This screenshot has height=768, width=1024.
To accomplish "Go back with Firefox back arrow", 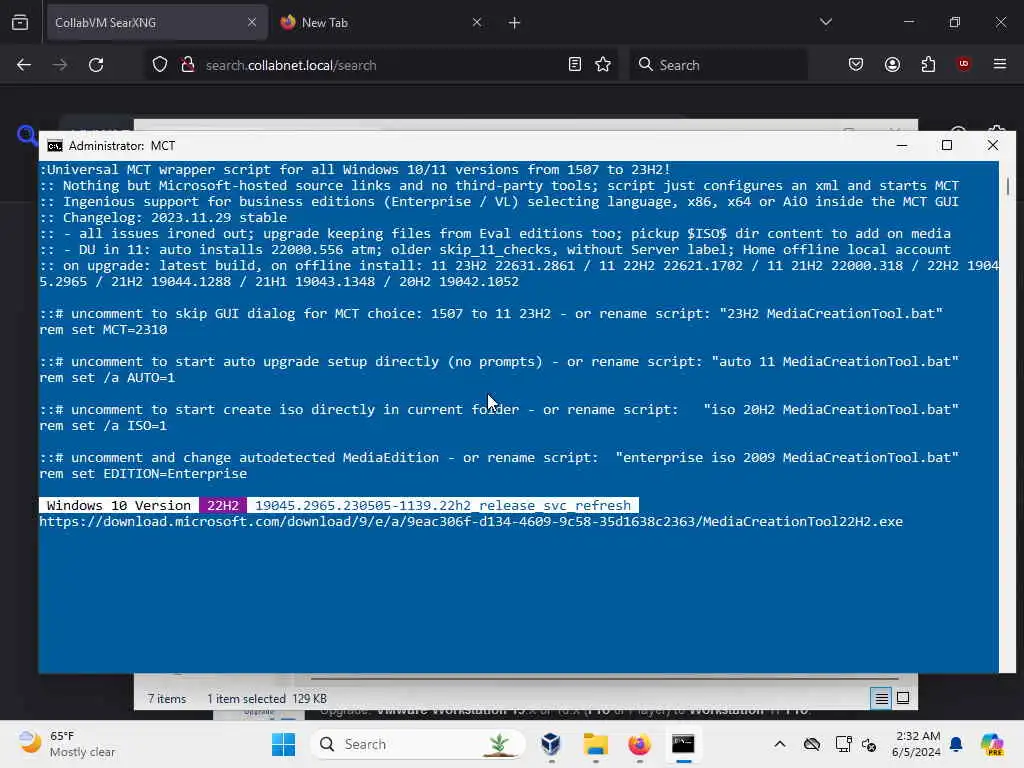I will point(24,65).
